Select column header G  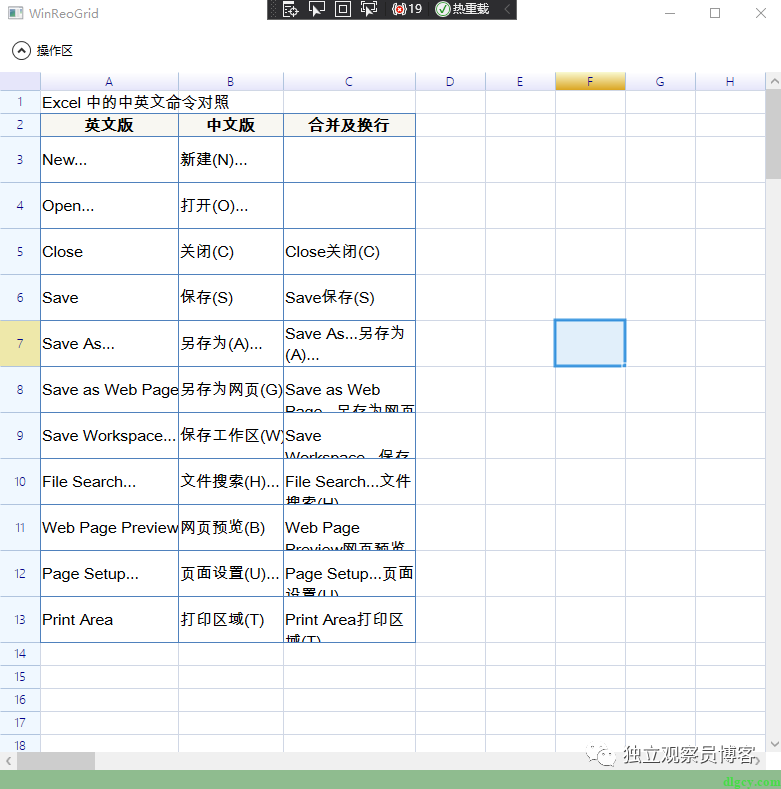pos(660,82)
